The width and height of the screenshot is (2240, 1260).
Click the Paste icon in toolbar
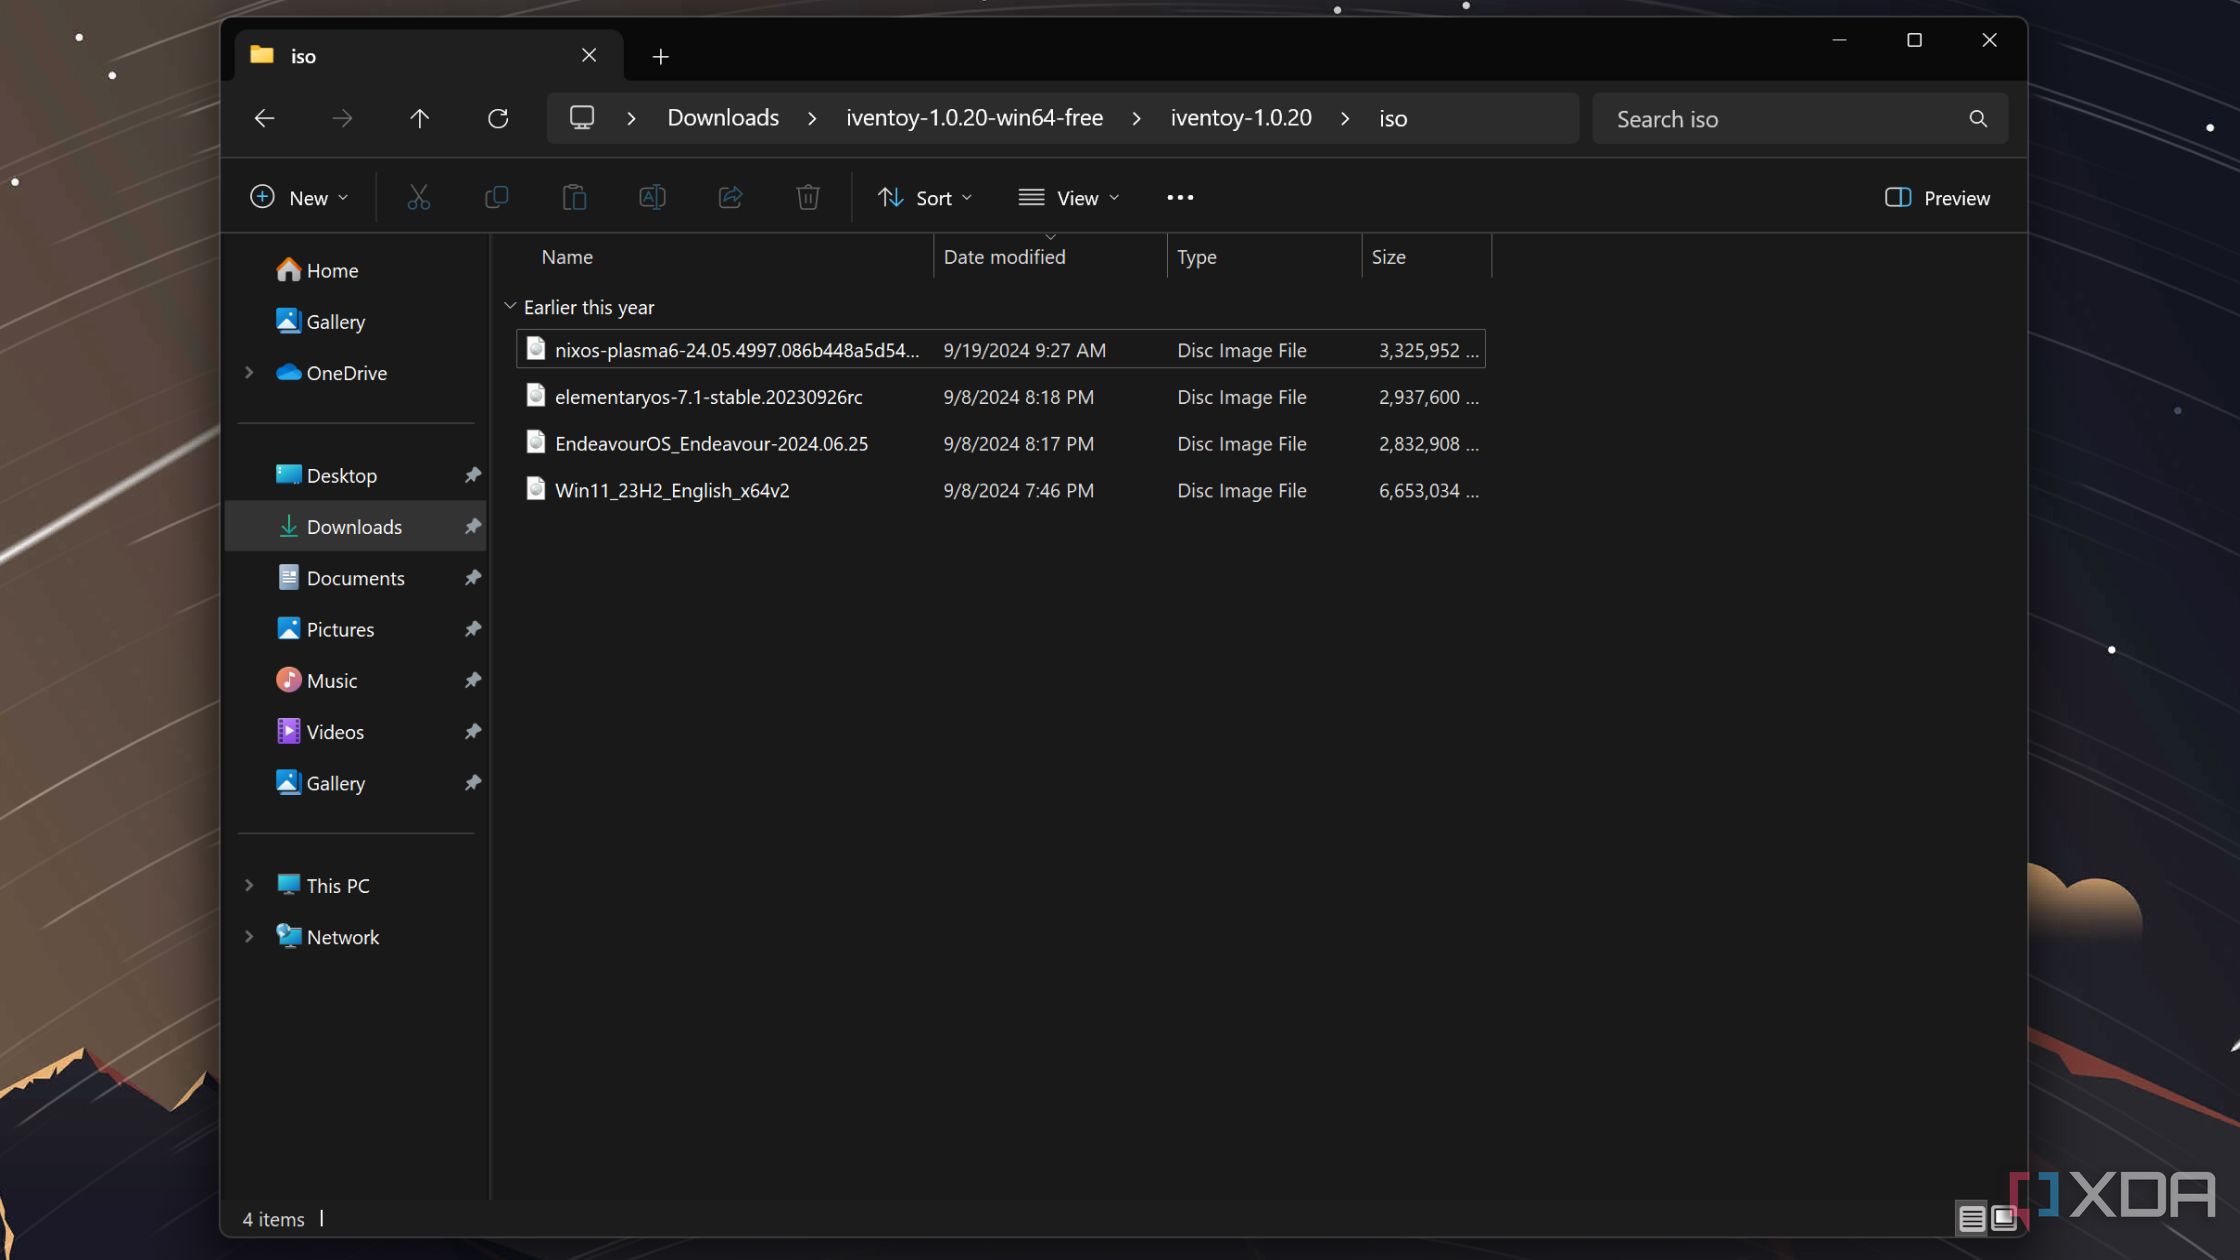pos(574,197)
